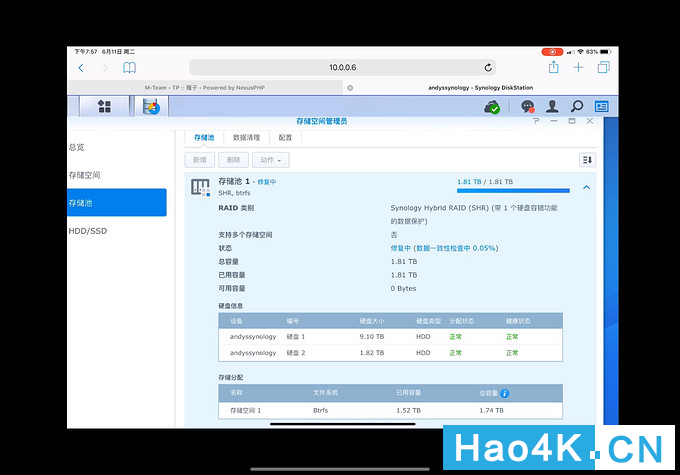Open DSM widgets panel icon

[x=602, y=106]
